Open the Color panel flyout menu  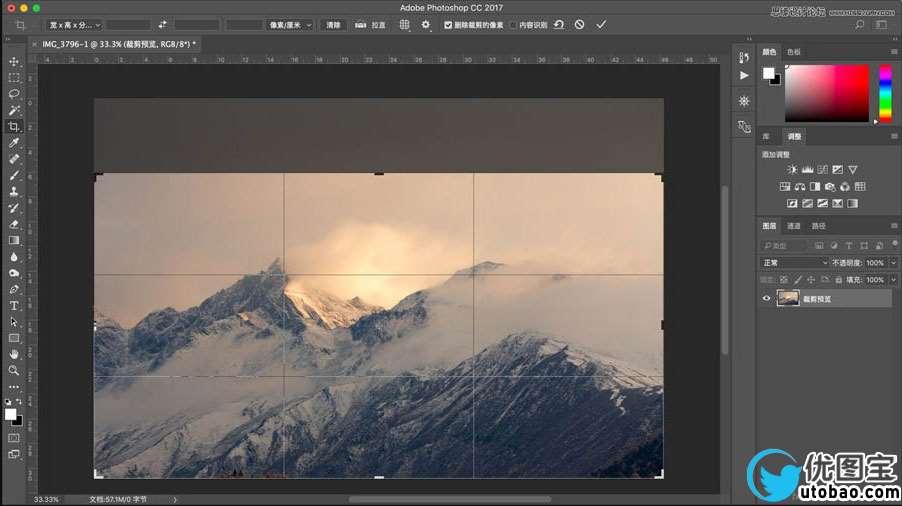[894, 52]
